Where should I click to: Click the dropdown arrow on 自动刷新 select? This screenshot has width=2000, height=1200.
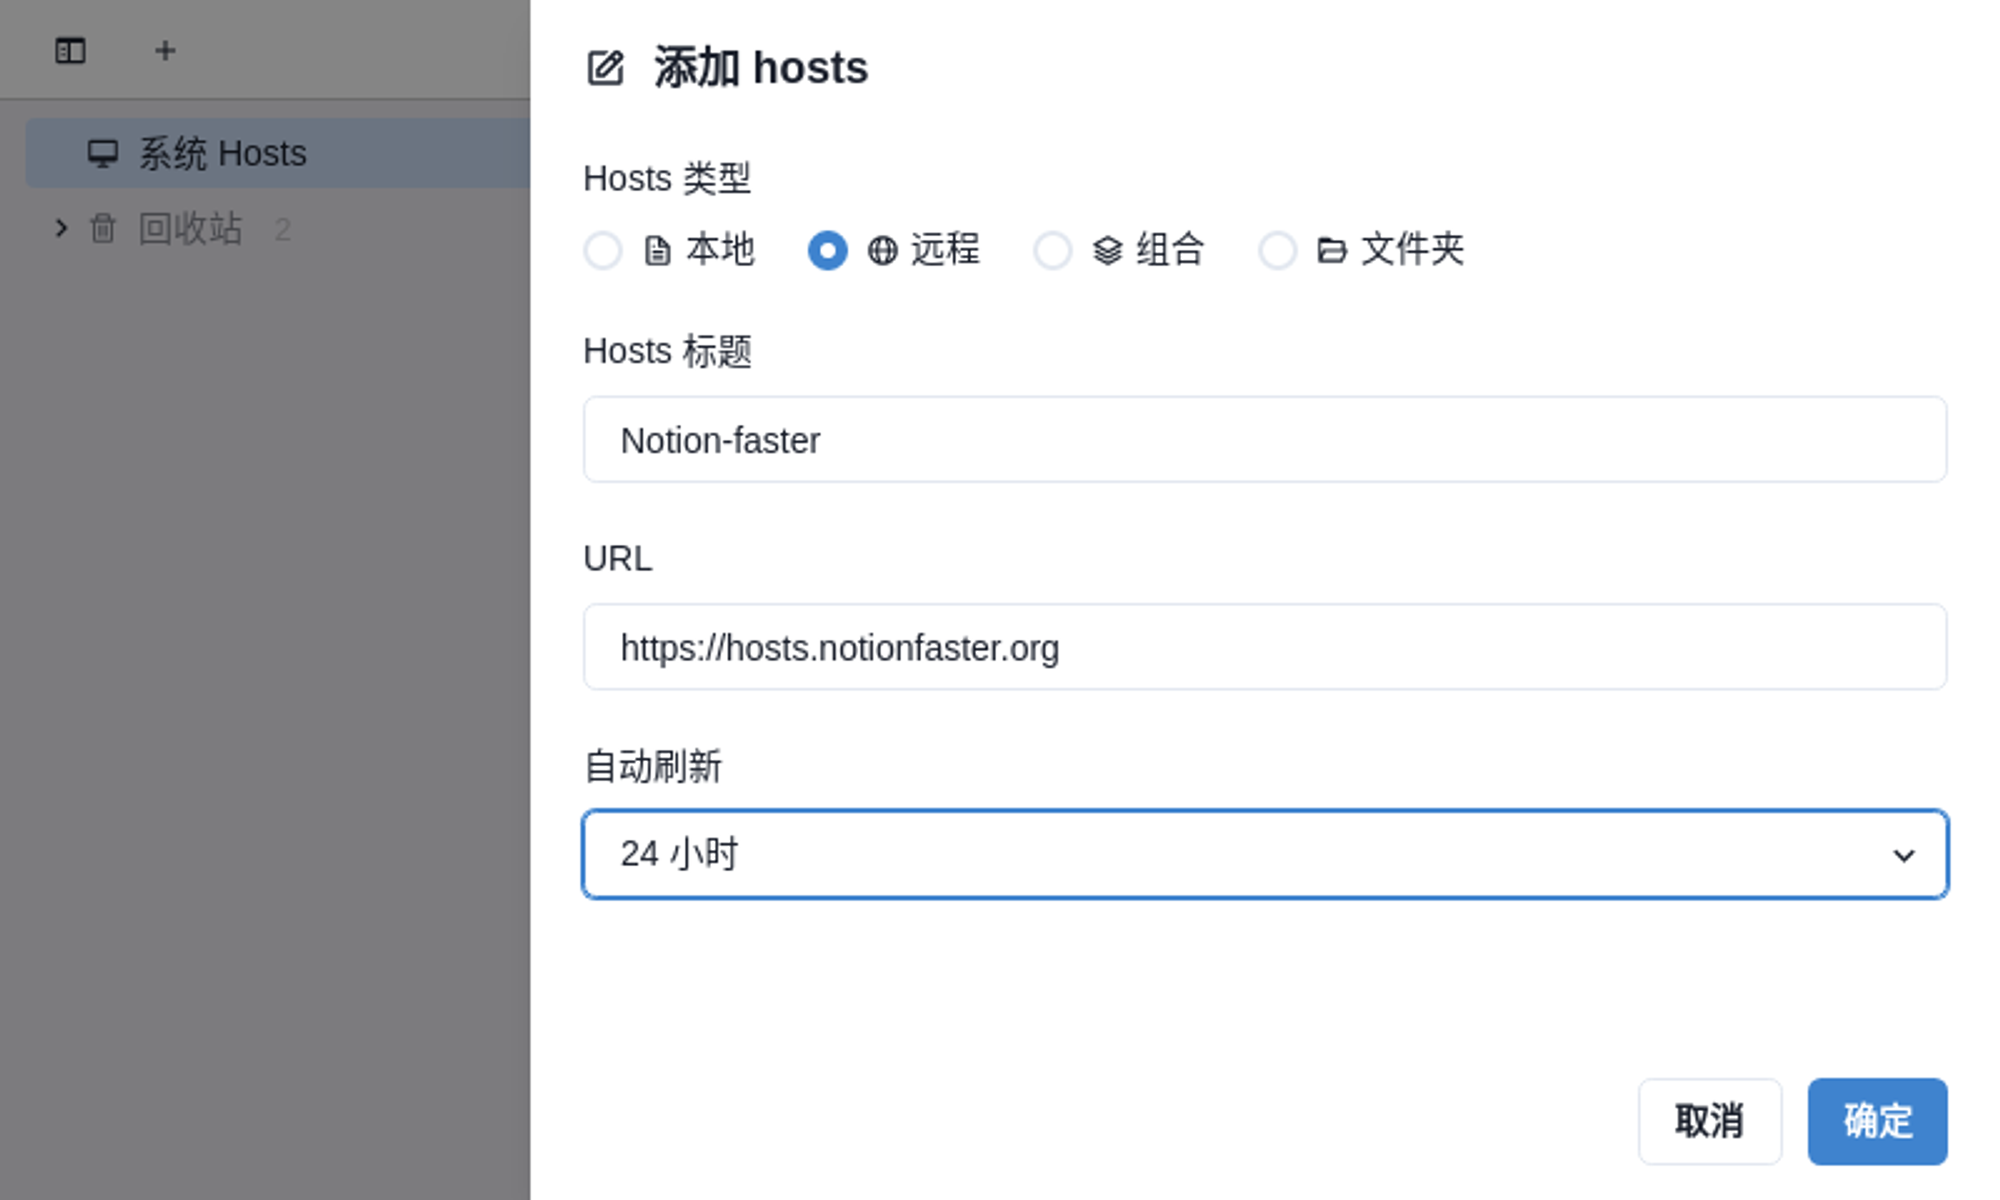1903,856
